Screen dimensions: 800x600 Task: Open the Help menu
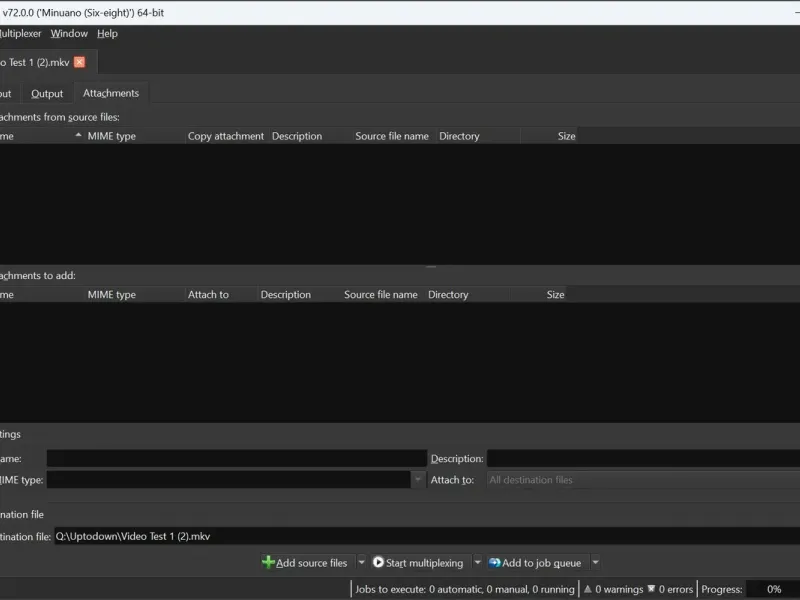(x=107, y=34)
